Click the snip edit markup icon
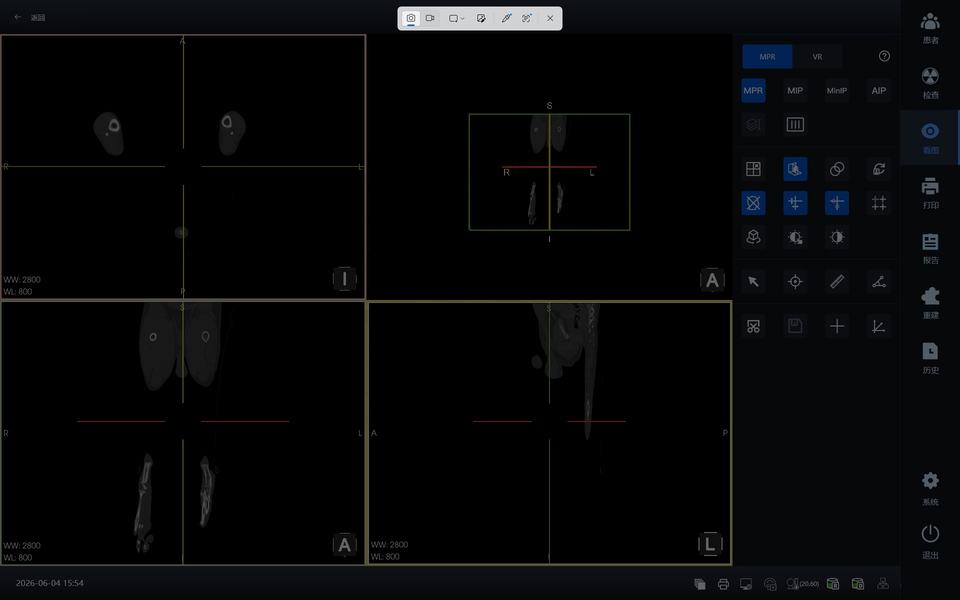The image size is (960, 600). pos(481,18)
